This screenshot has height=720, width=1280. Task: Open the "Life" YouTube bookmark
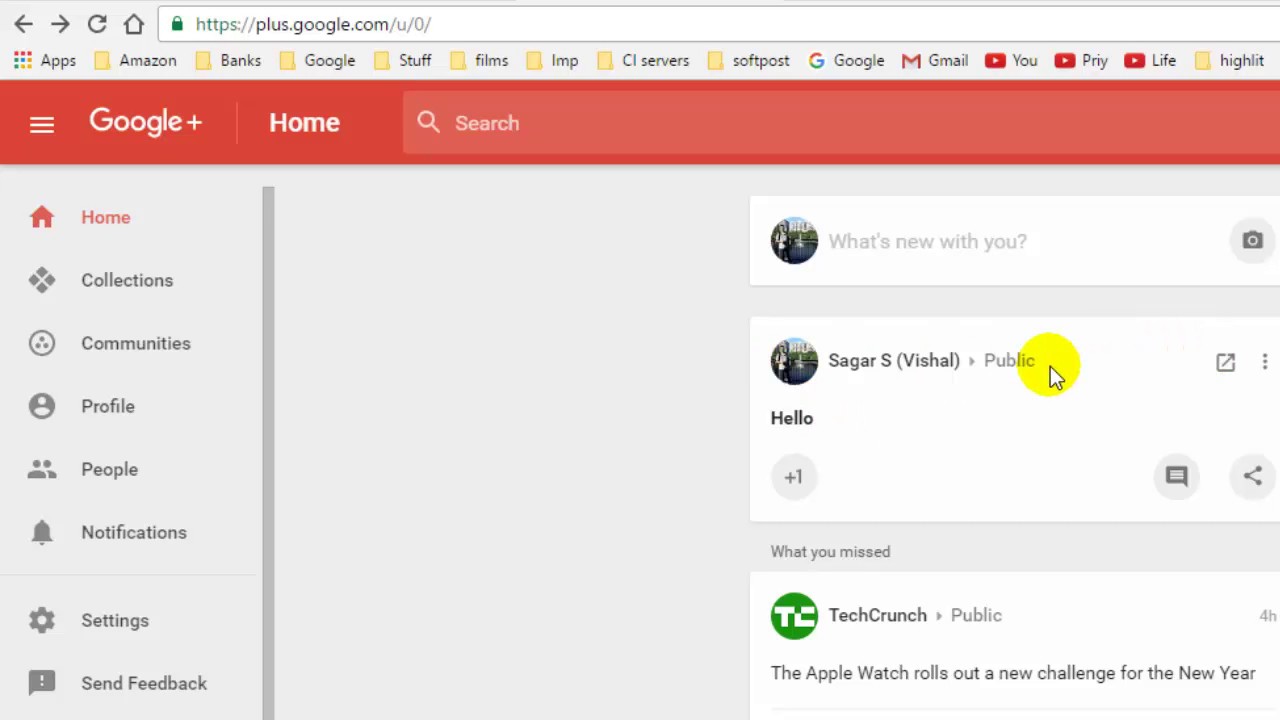point(1150,61)
